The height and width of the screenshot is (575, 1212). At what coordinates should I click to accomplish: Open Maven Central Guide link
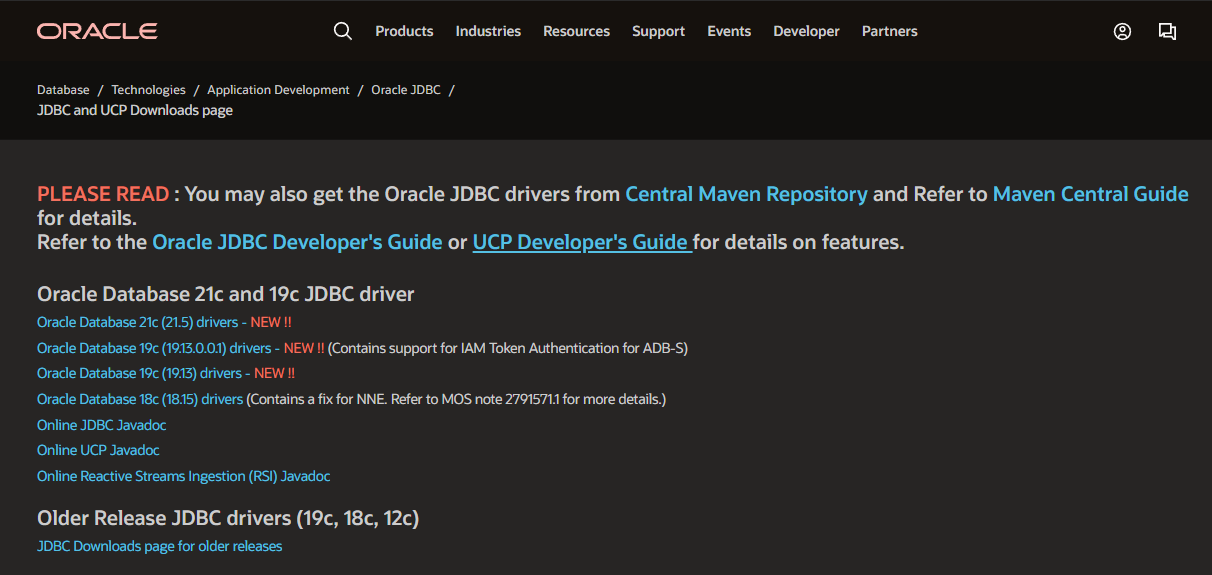(1091, 194)
